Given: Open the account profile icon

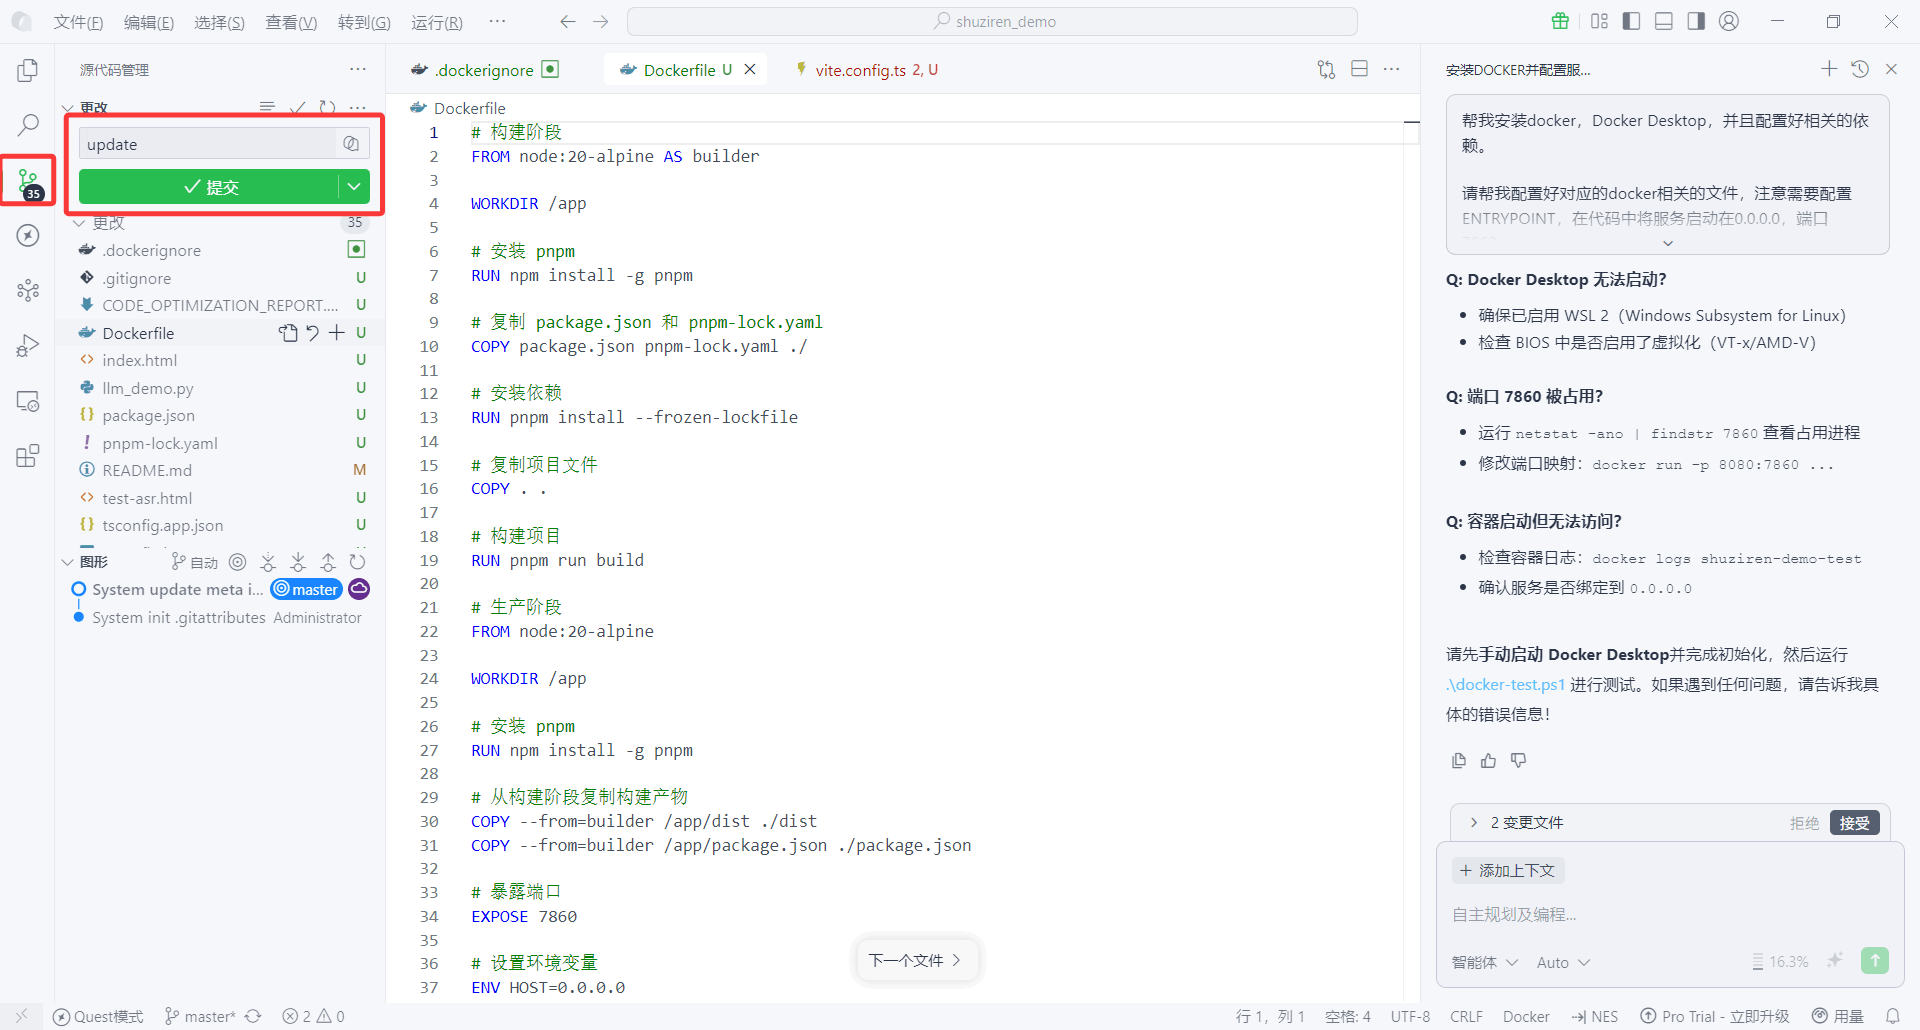Looking at the screenshot, I should 1729,21.
